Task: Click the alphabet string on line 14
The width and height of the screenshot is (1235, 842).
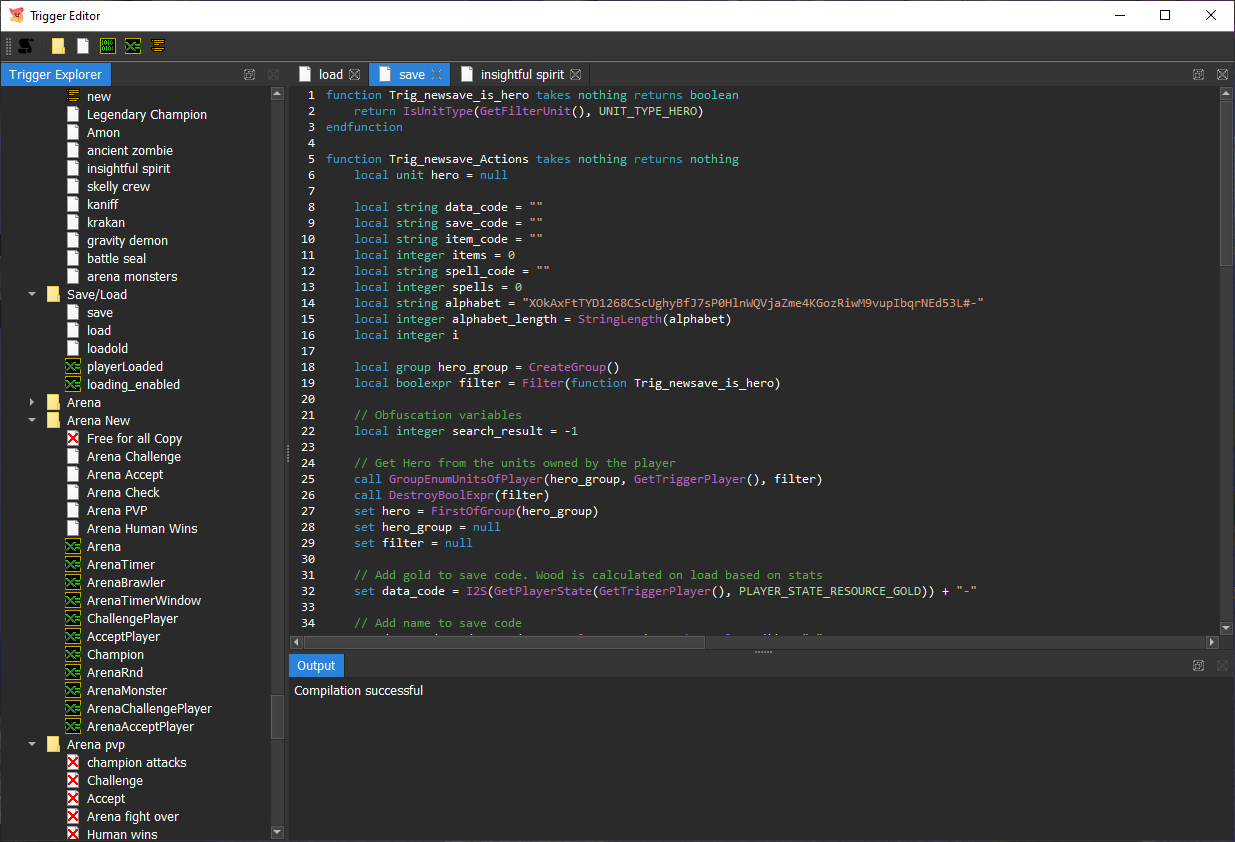Action: 754,303
